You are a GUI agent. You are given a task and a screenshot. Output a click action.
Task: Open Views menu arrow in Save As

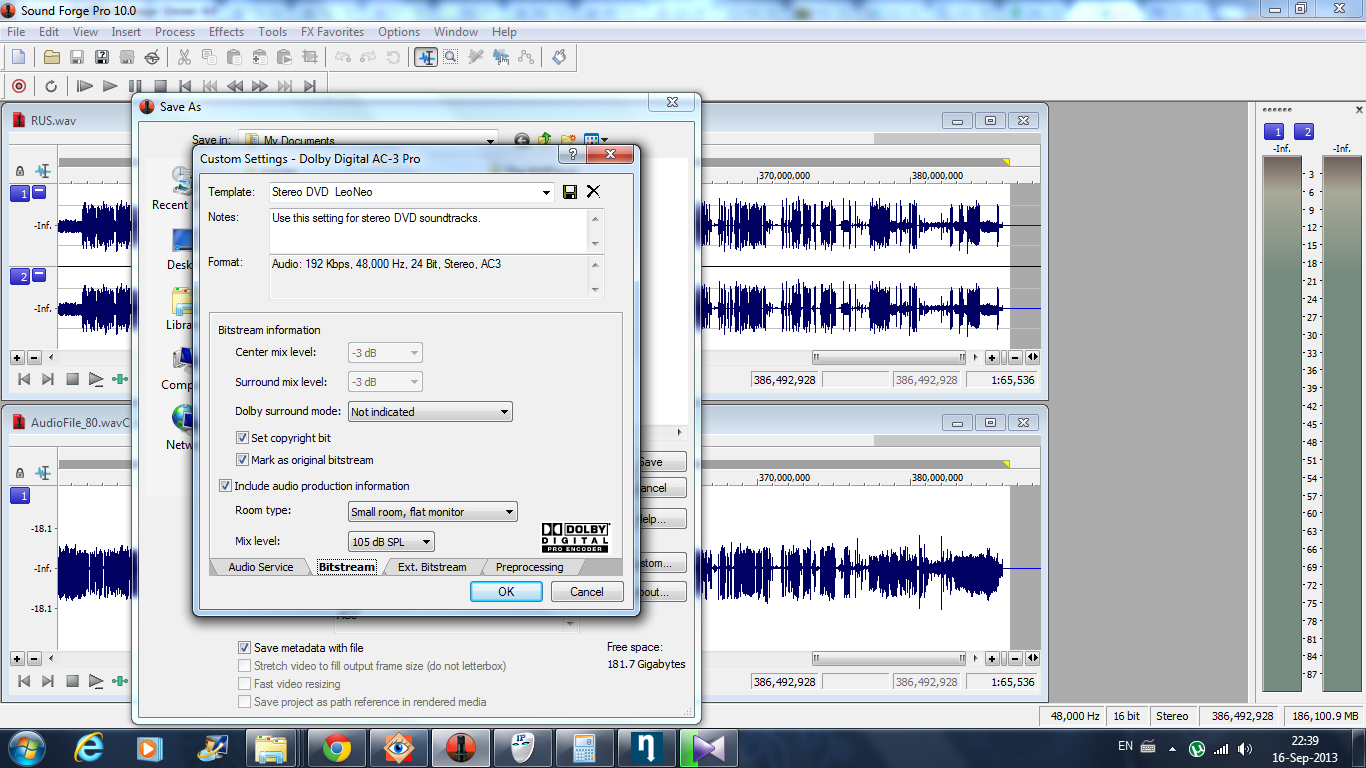tap(604, 140)
